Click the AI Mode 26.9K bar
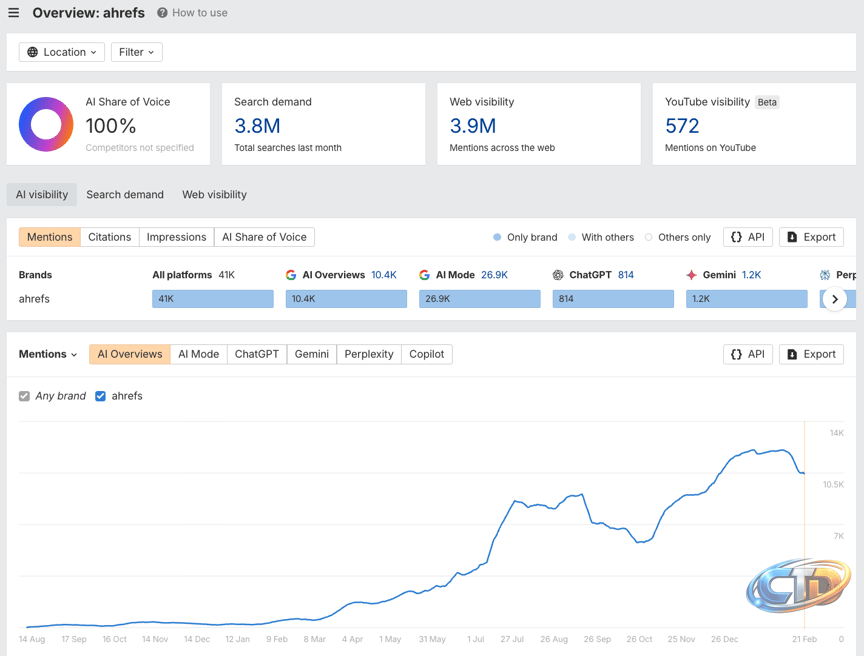The height and width of the screenshot is (656, 864). pos(479,299)
